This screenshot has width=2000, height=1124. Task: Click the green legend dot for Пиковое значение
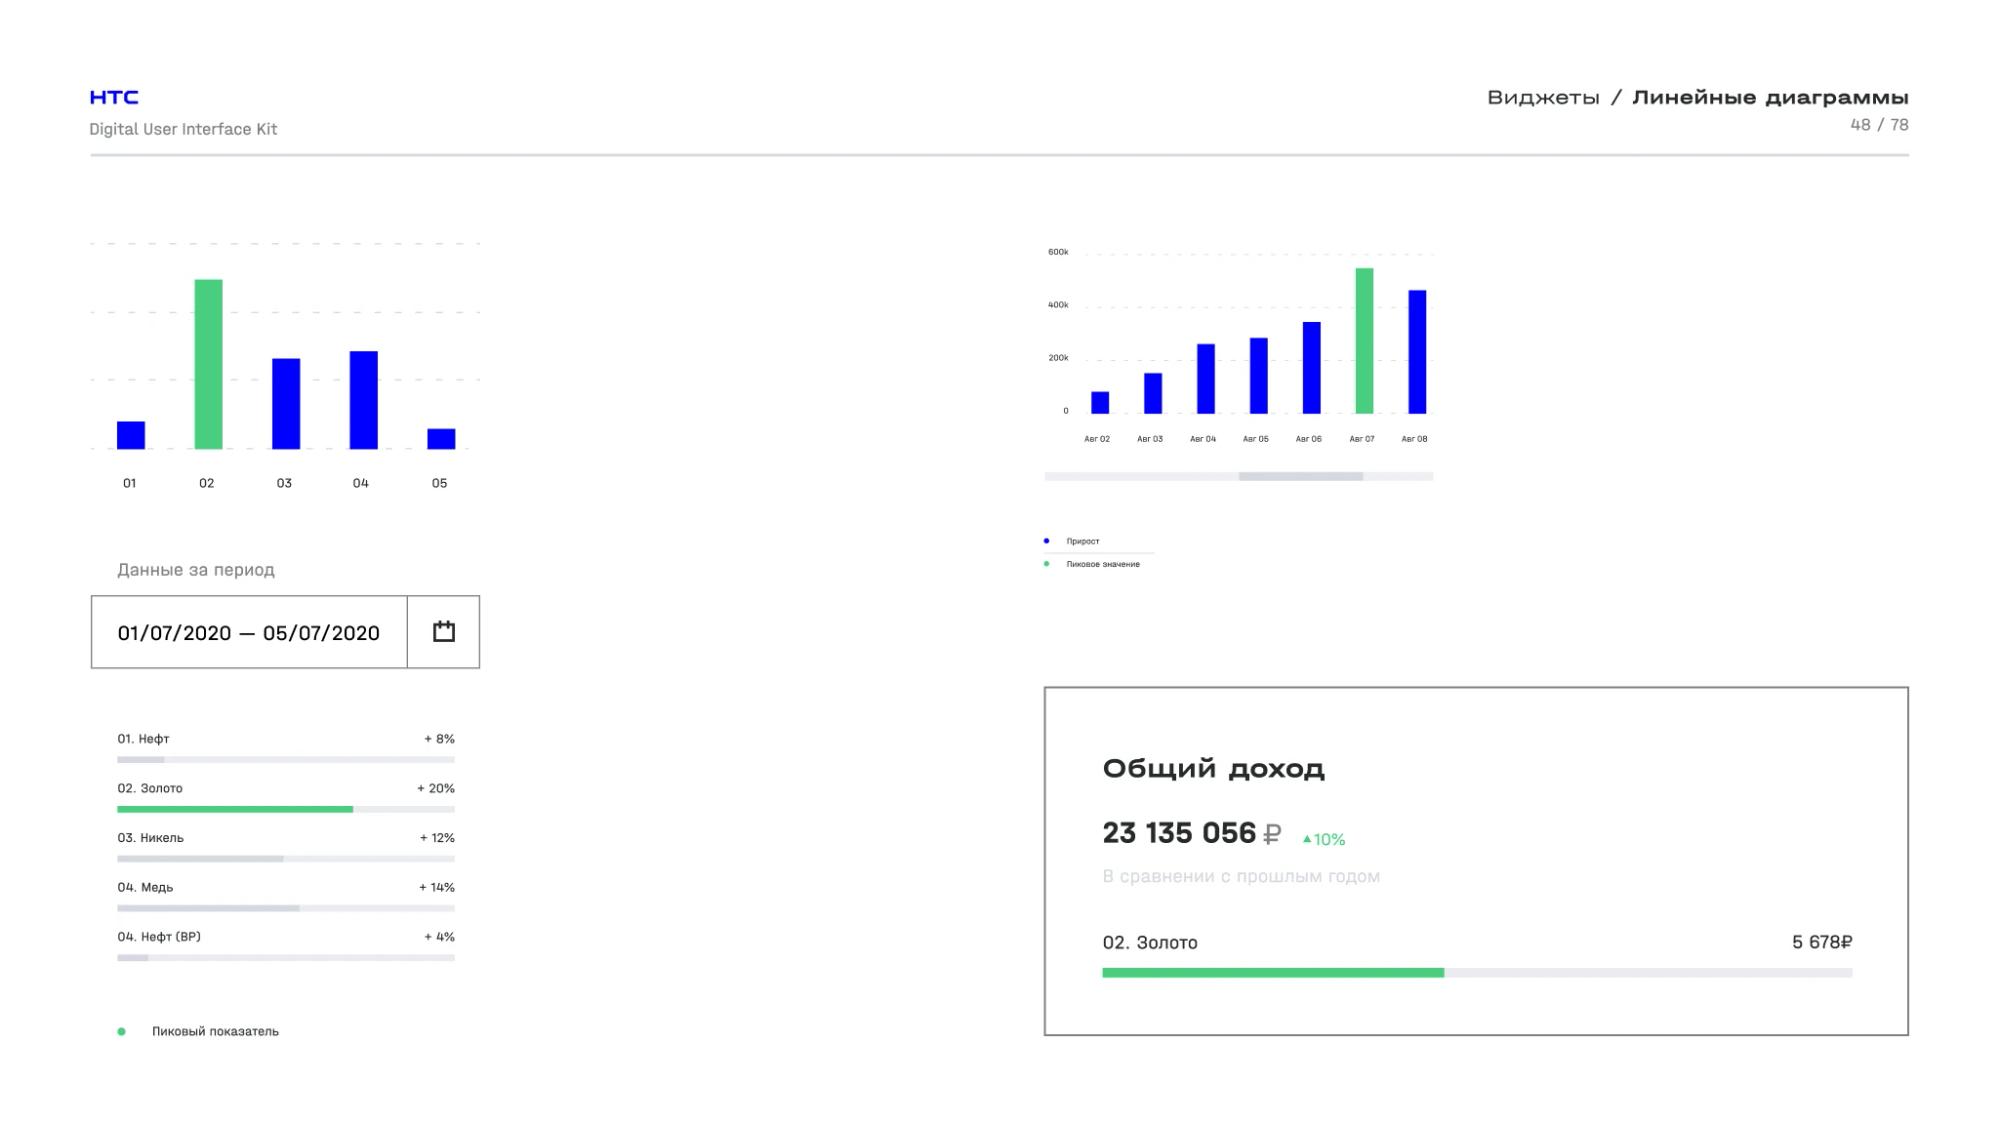coord(1046,564)
